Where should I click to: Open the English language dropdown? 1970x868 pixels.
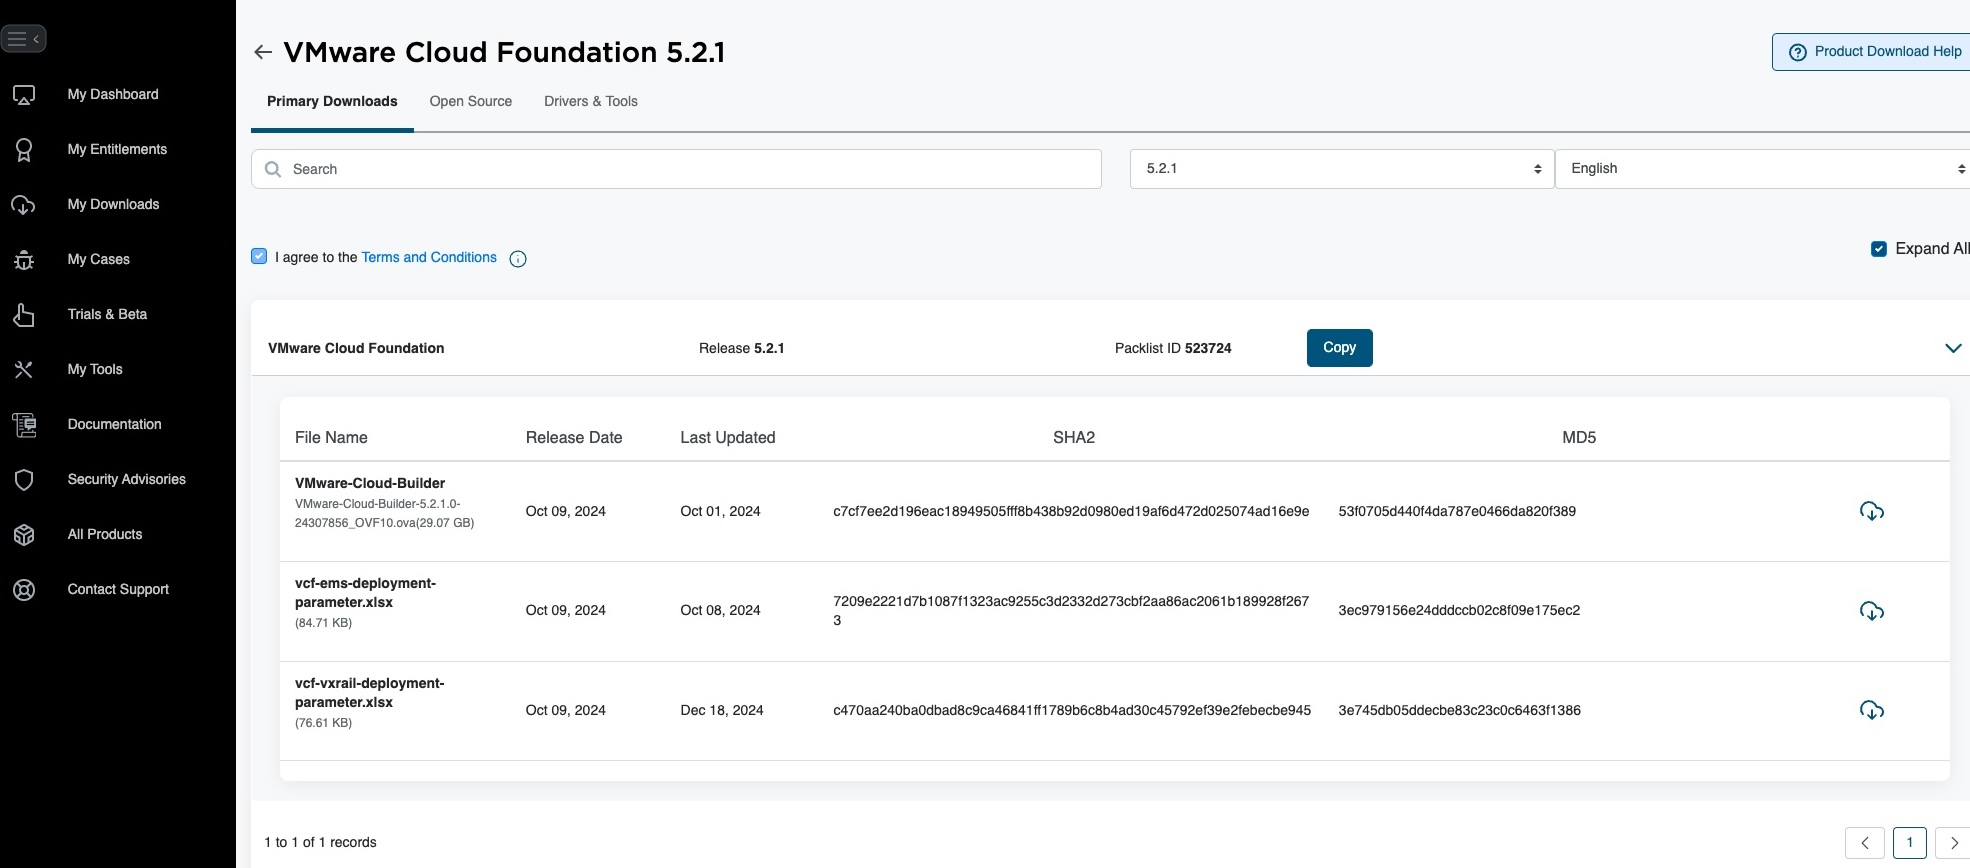click(x=1762, y=169)
